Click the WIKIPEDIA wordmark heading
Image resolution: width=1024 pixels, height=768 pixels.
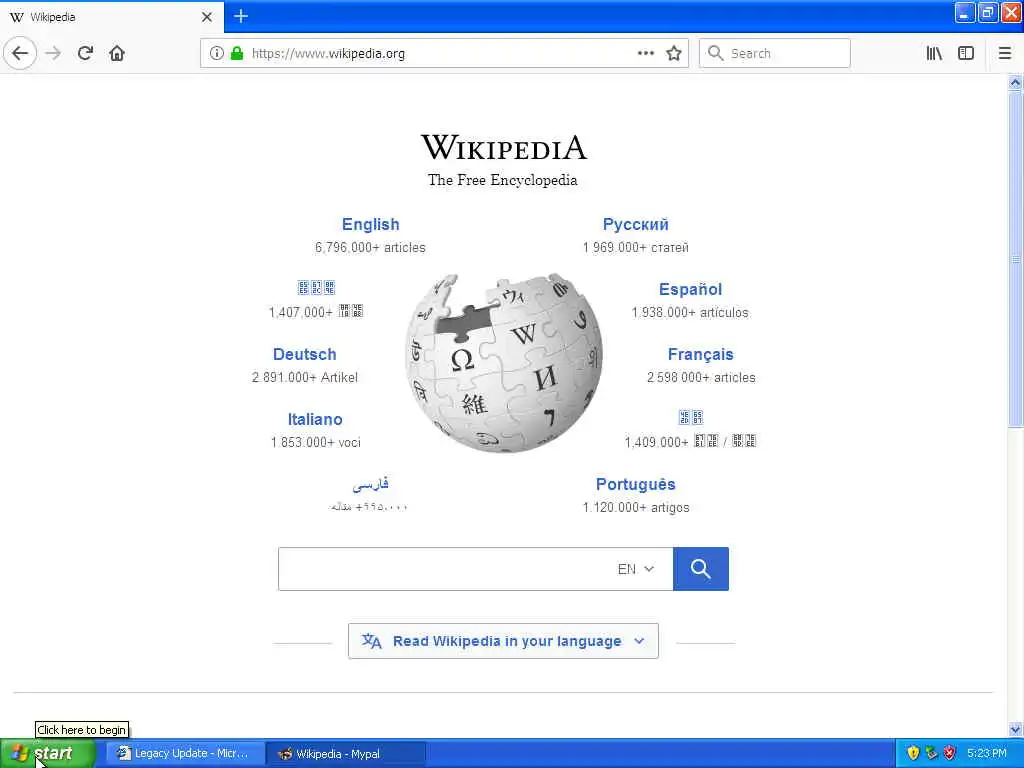504,146
